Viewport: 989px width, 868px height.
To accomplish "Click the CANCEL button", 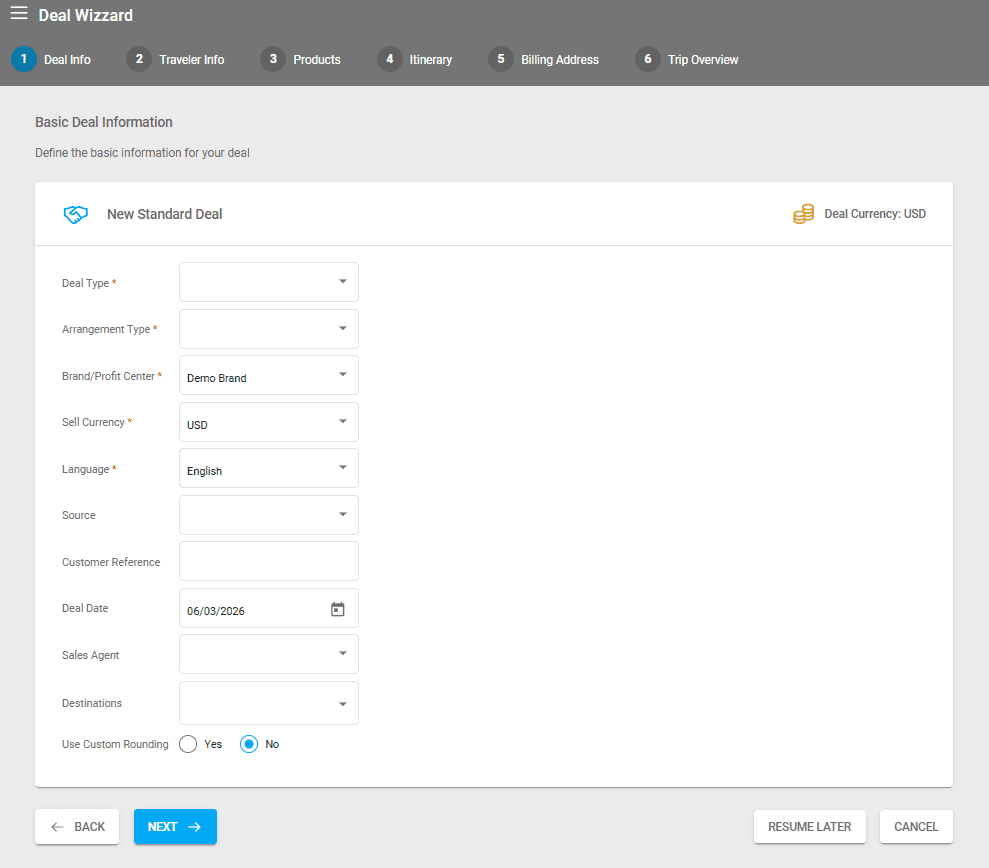I will click(916, 827).
